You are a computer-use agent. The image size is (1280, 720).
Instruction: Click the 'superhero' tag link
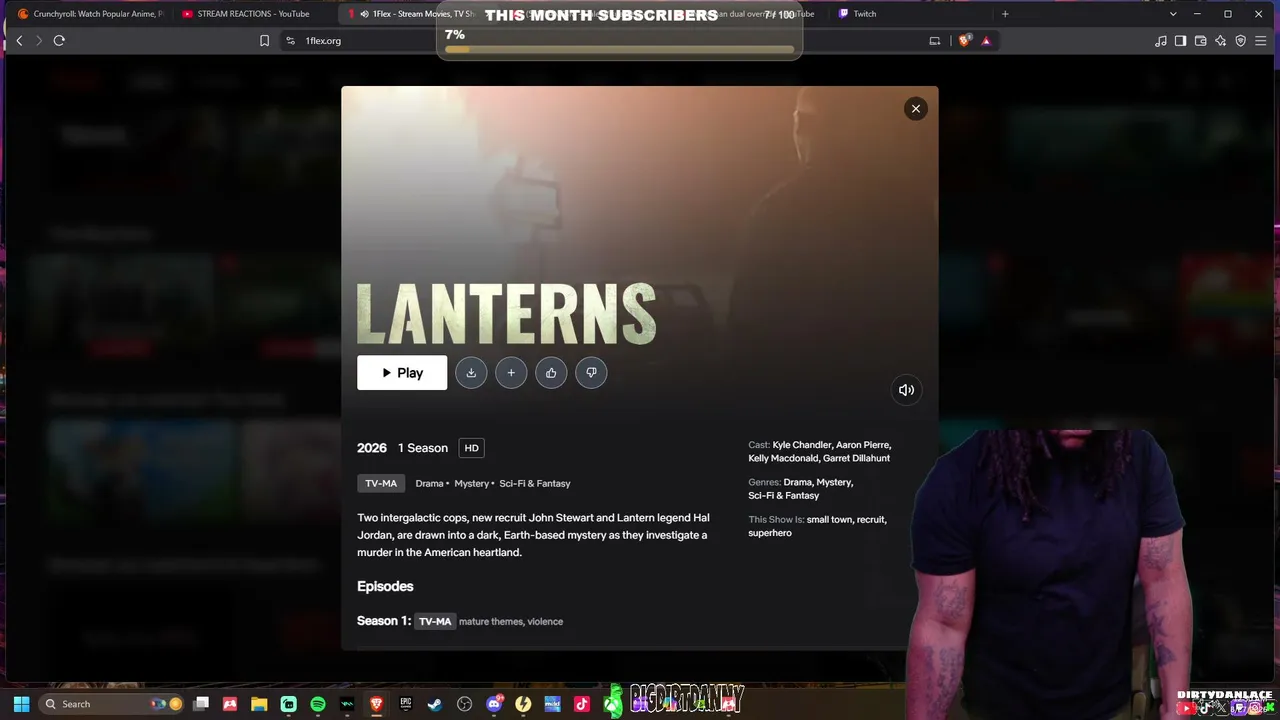(770, 533)
